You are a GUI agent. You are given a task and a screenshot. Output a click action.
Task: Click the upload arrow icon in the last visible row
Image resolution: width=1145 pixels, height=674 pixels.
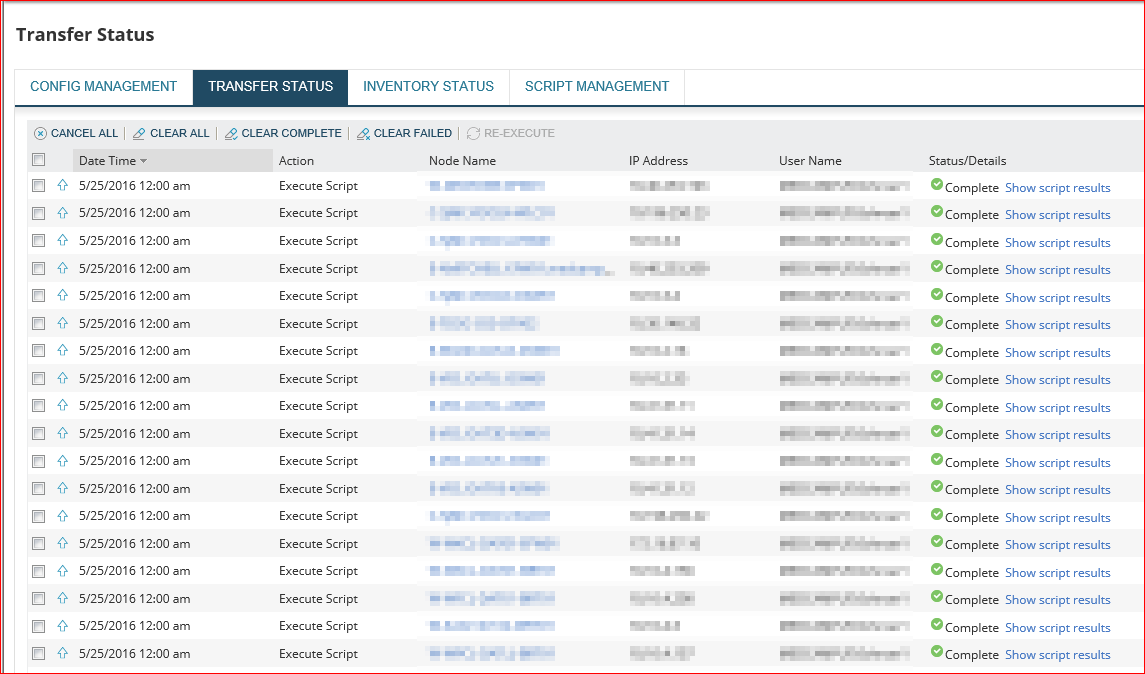click(63, 653)
